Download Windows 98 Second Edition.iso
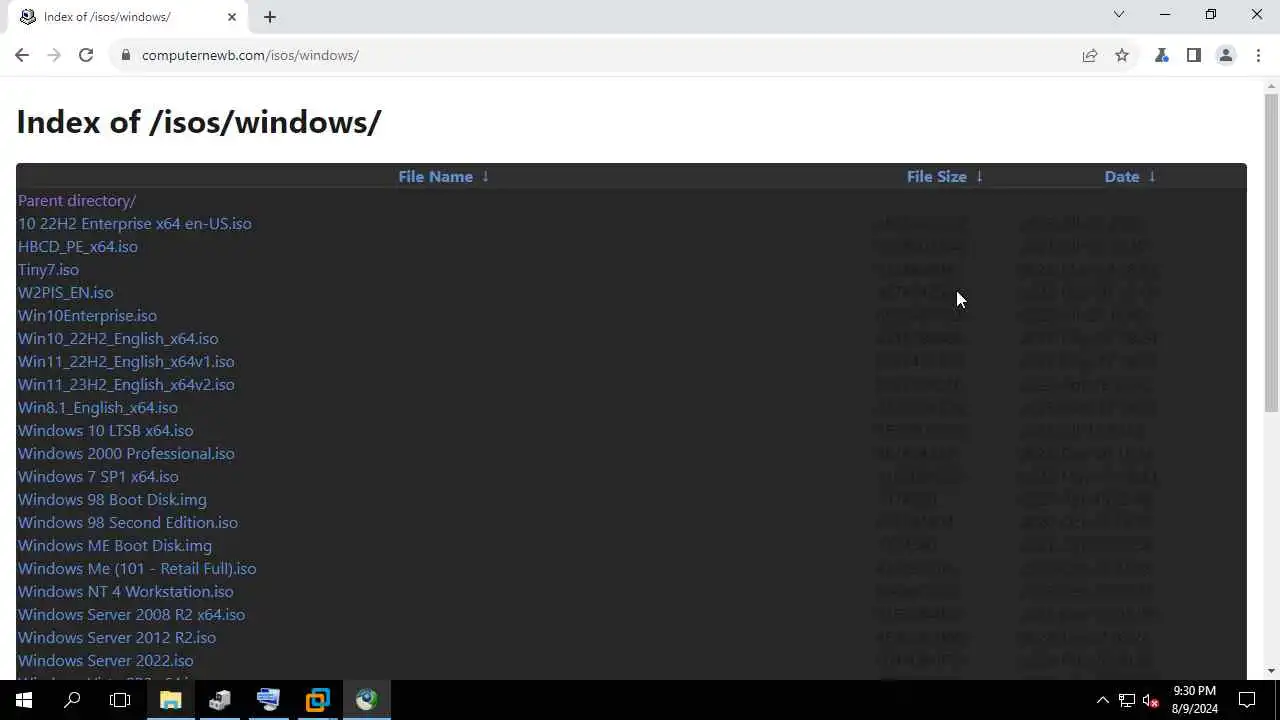This screenshot has width=1280, height=720. [128, 522]
